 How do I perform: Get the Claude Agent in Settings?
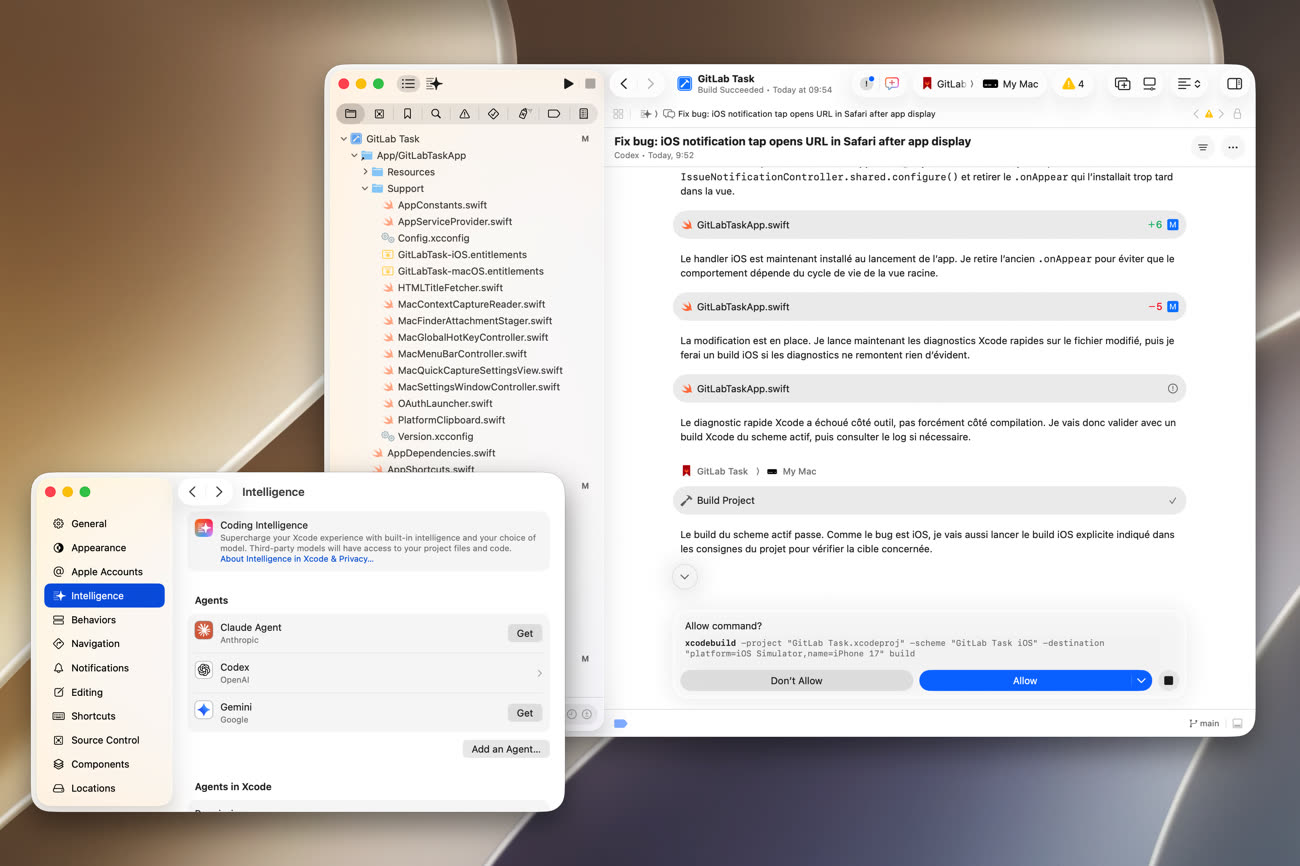pos(525,633)
